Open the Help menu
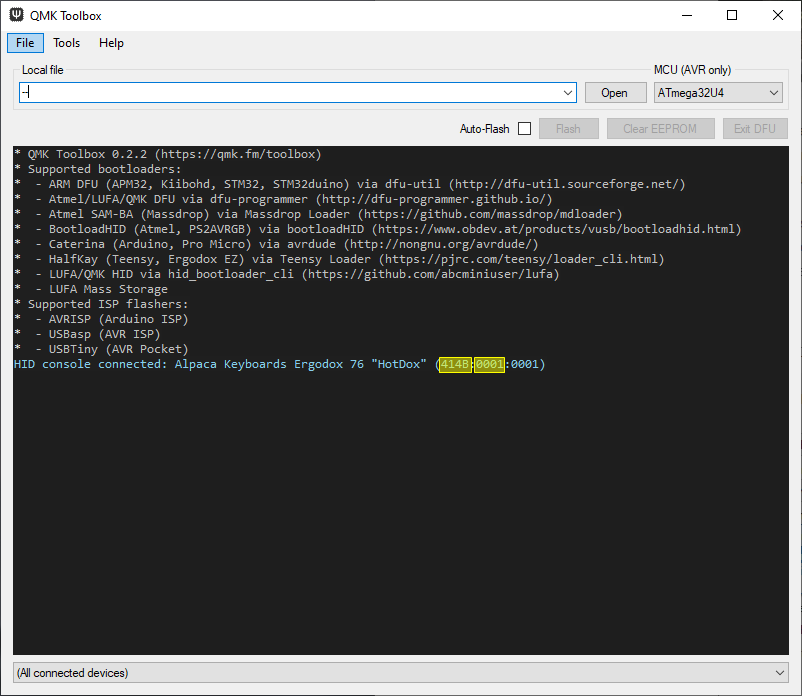 111,43
